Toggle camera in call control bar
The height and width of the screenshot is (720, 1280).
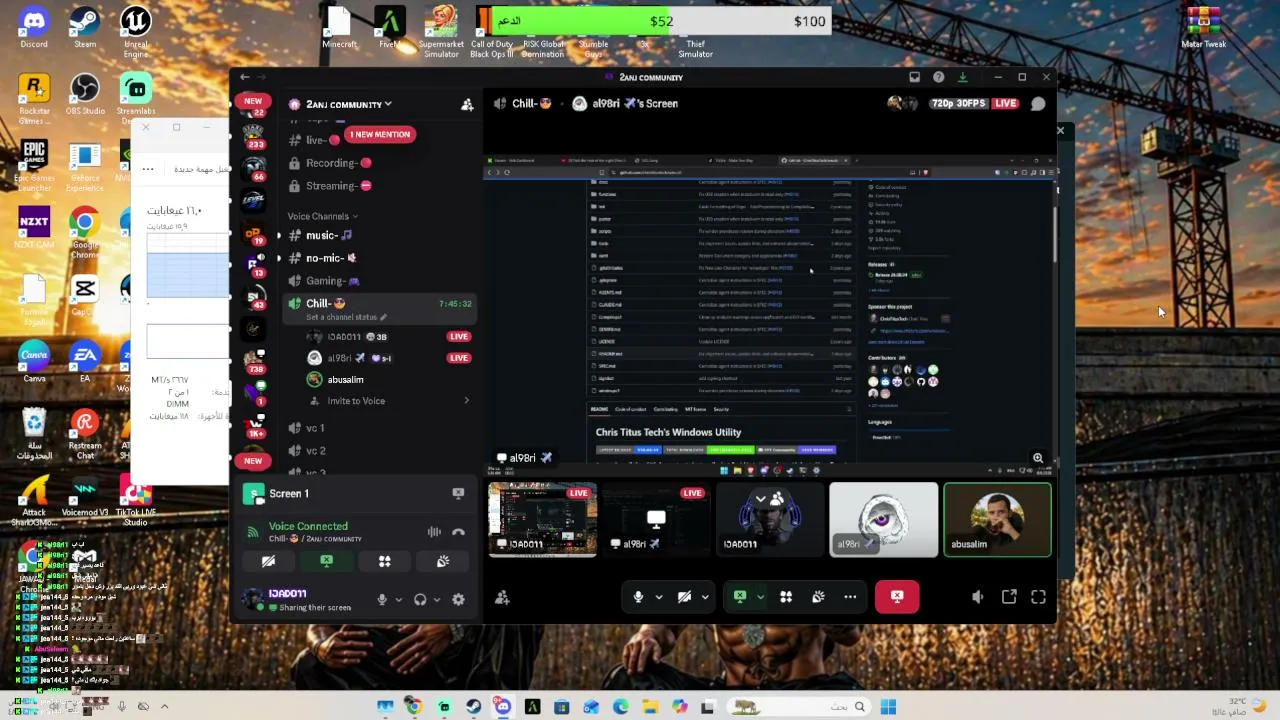[x=684, y=597]
